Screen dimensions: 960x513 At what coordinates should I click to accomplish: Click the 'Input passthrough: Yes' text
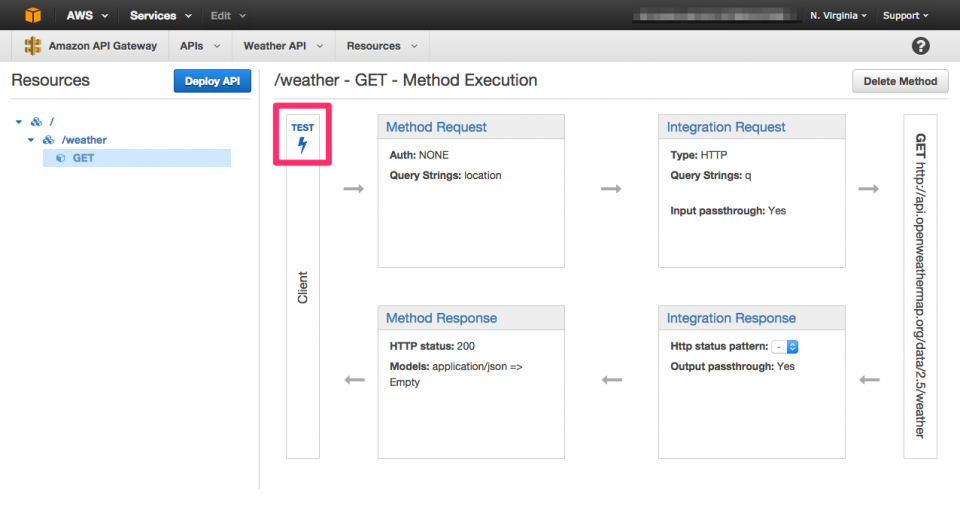pyautogui.click(x=728, y=211)
